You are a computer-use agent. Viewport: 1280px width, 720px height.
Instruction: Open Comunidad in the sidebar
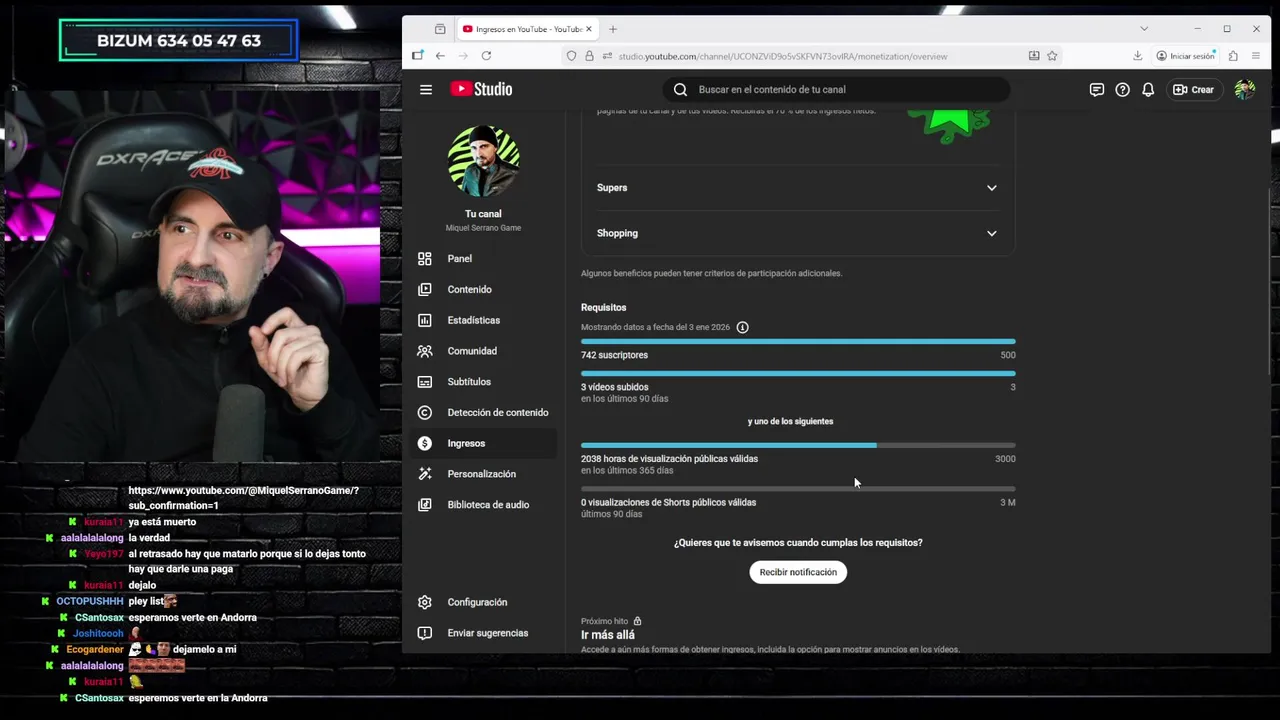(x=483, y=351)
